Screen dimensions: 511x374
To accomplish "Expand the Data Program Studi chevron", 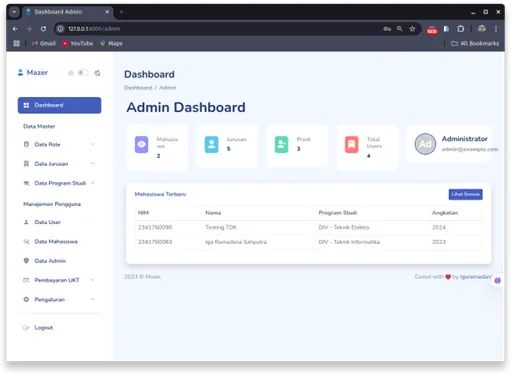I will [93, 183].
